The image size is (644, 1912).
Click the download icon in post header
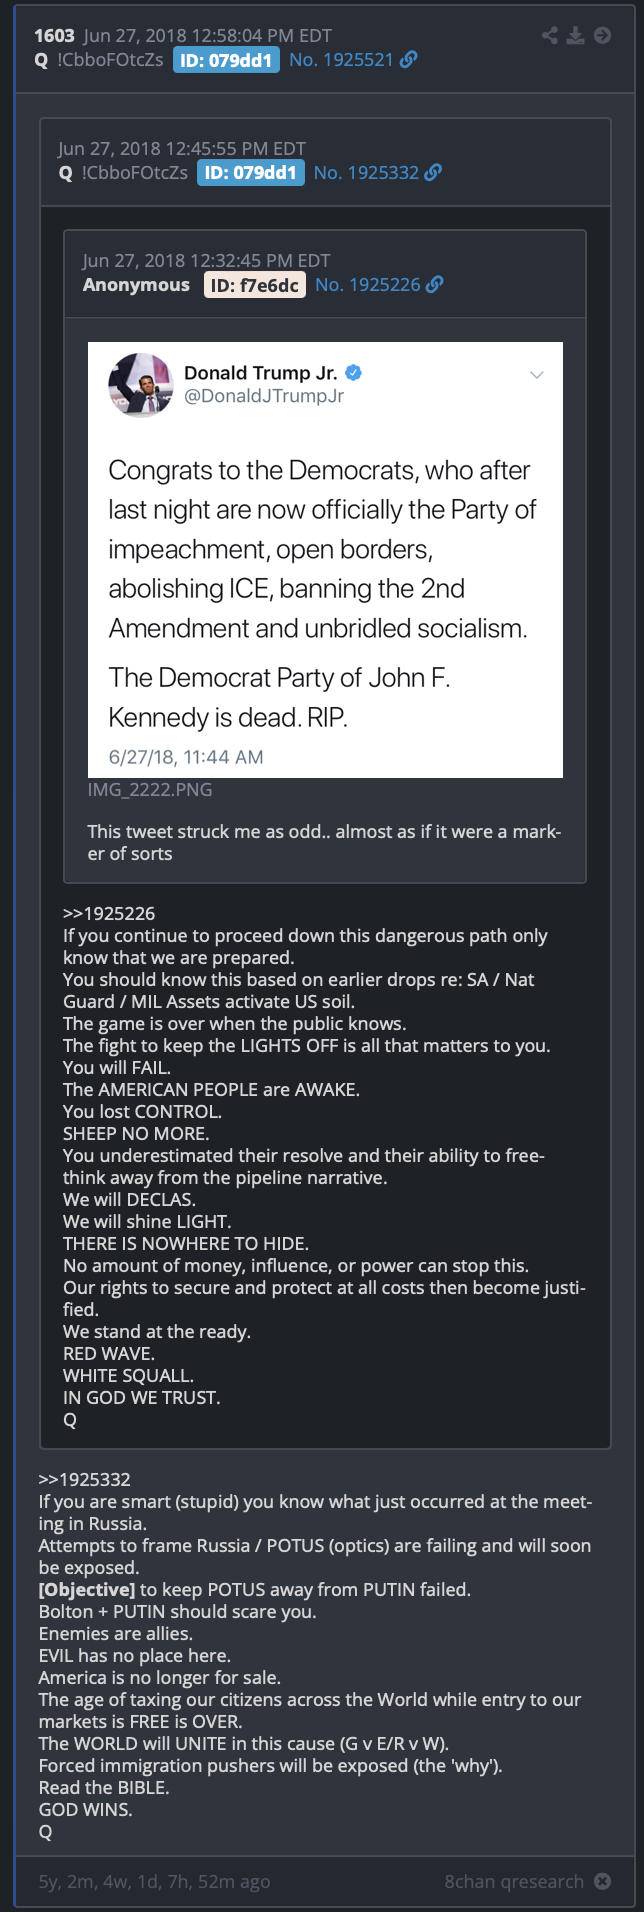point(575,35)
